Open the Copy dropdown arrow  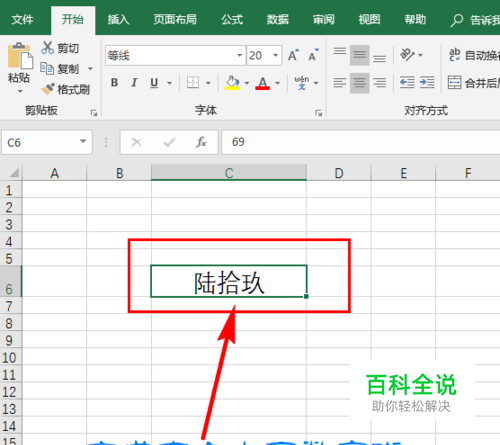tap(90, 69)
